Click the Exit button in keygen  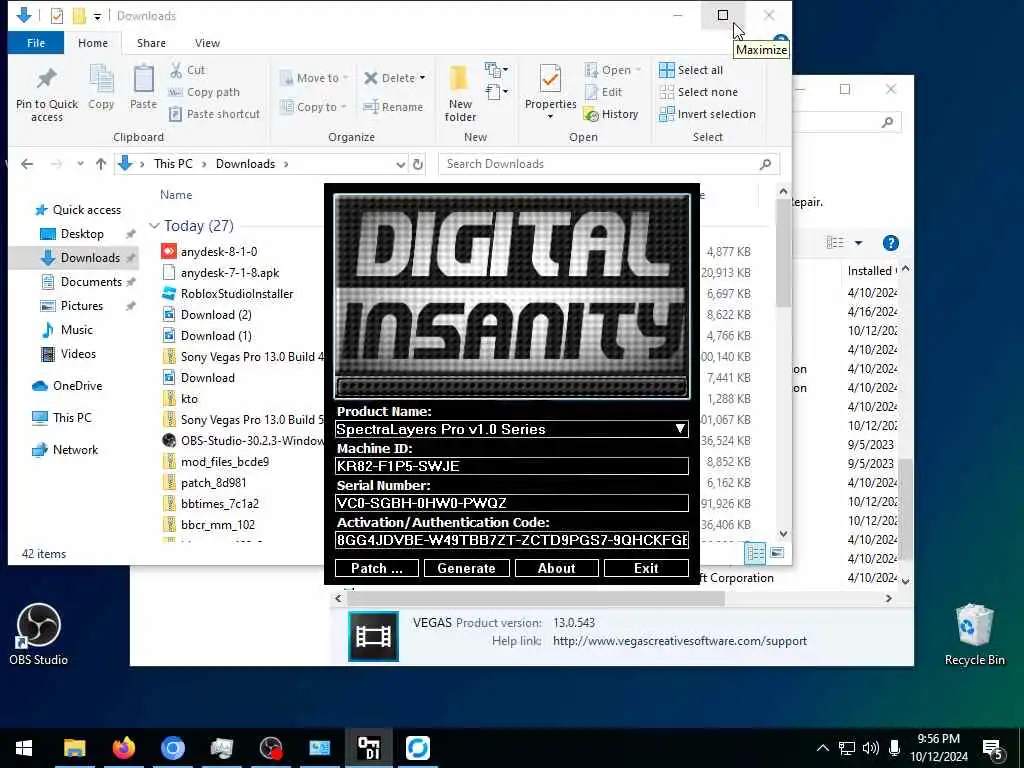click(x=646, y=568)
